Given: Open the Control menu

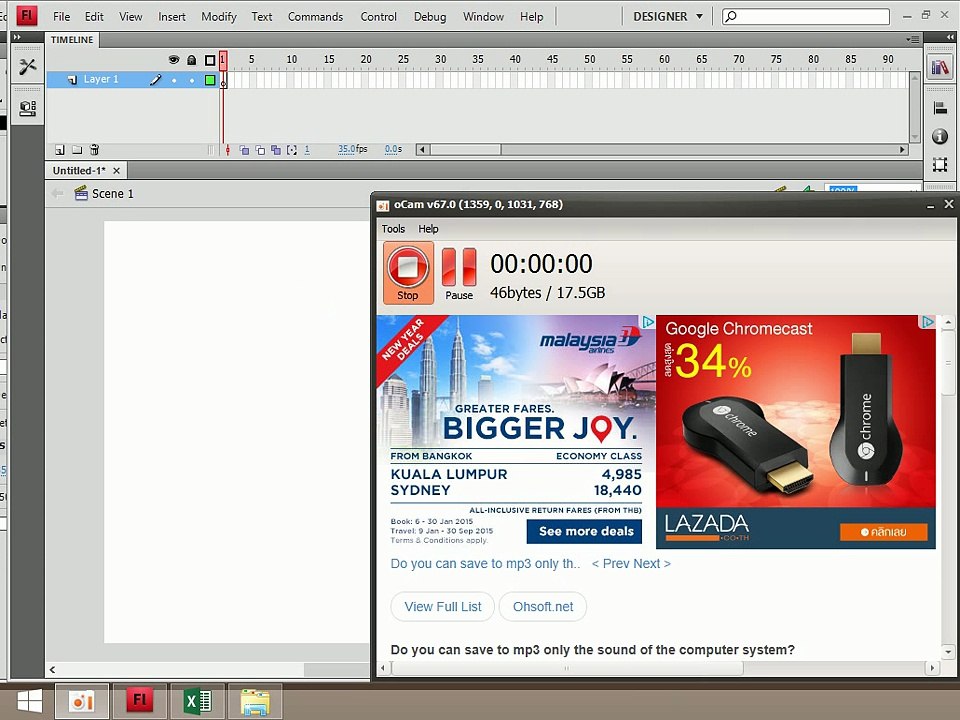Looking at the screenshot, I should pos(378,17).
